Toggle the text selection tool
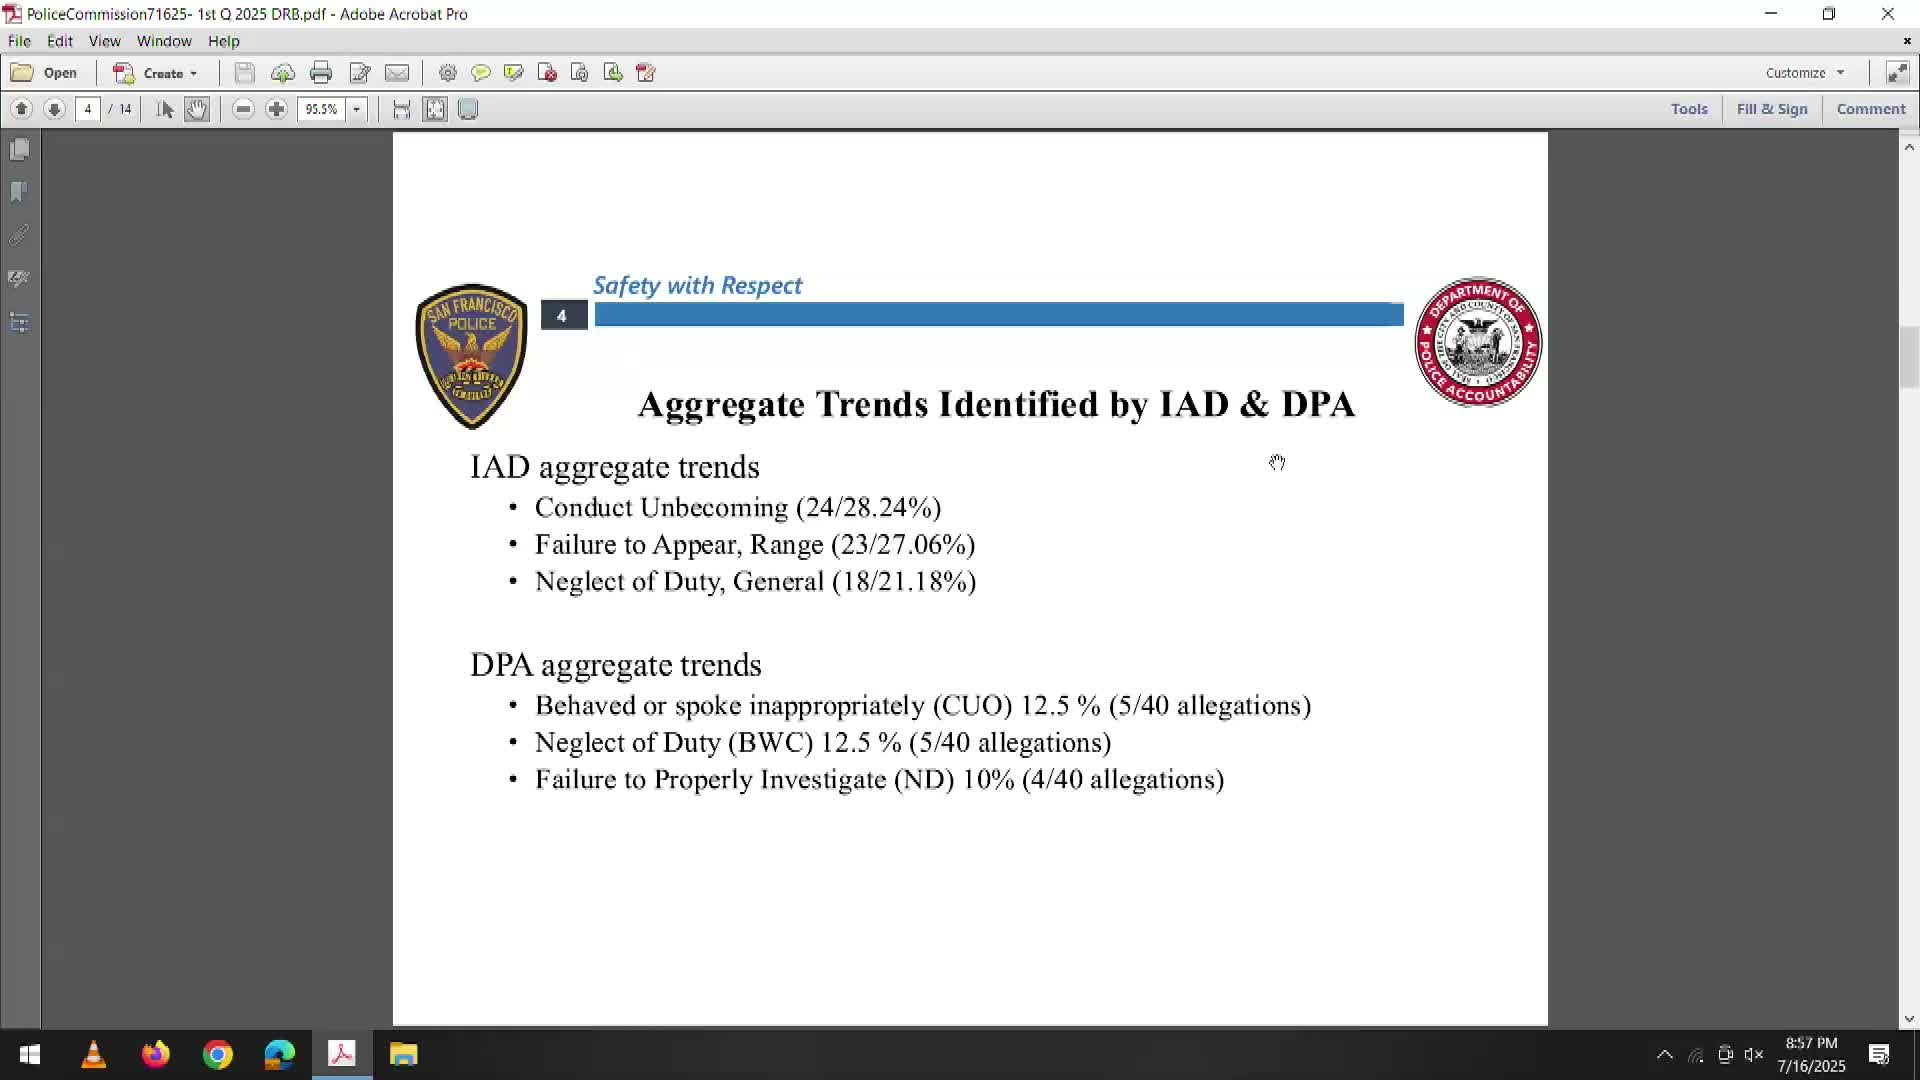The height and width of the screenshot is (1080, 1920). coord(166,109)
